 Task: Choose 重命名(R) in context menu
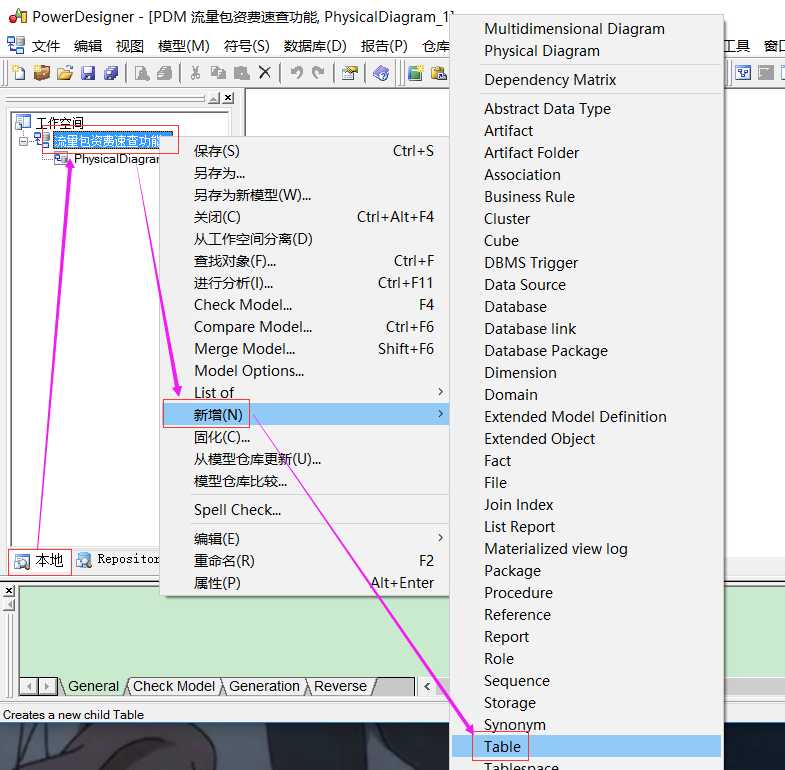[306, 561]
